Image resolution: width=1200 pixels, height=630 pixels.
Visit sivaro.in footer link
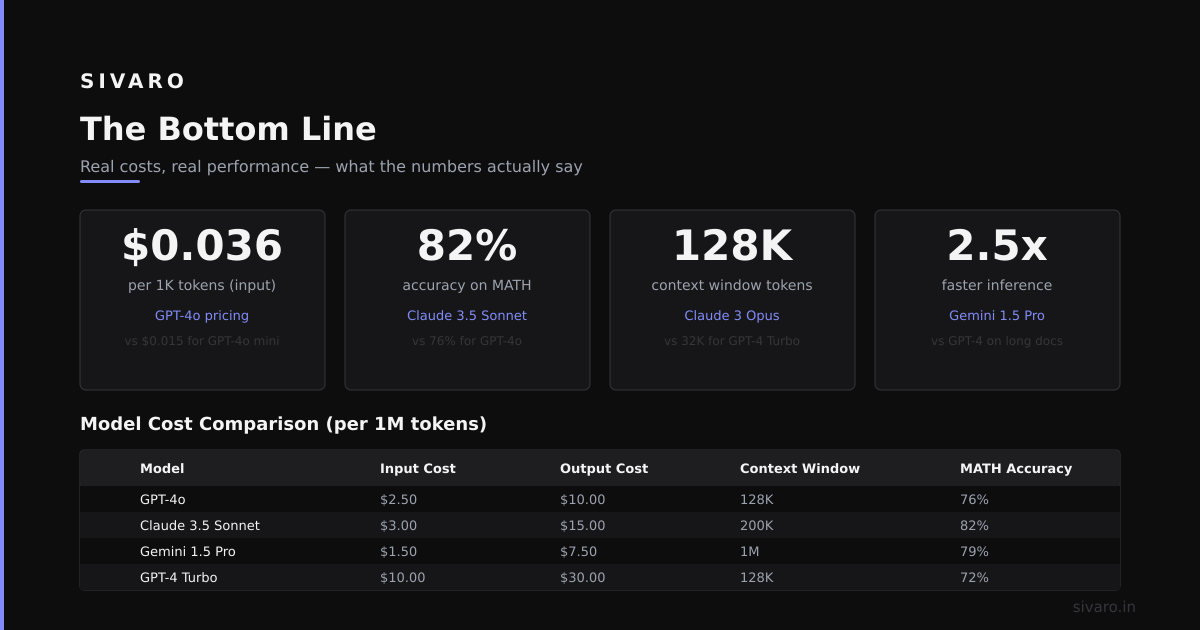(x=1104, y=607)
